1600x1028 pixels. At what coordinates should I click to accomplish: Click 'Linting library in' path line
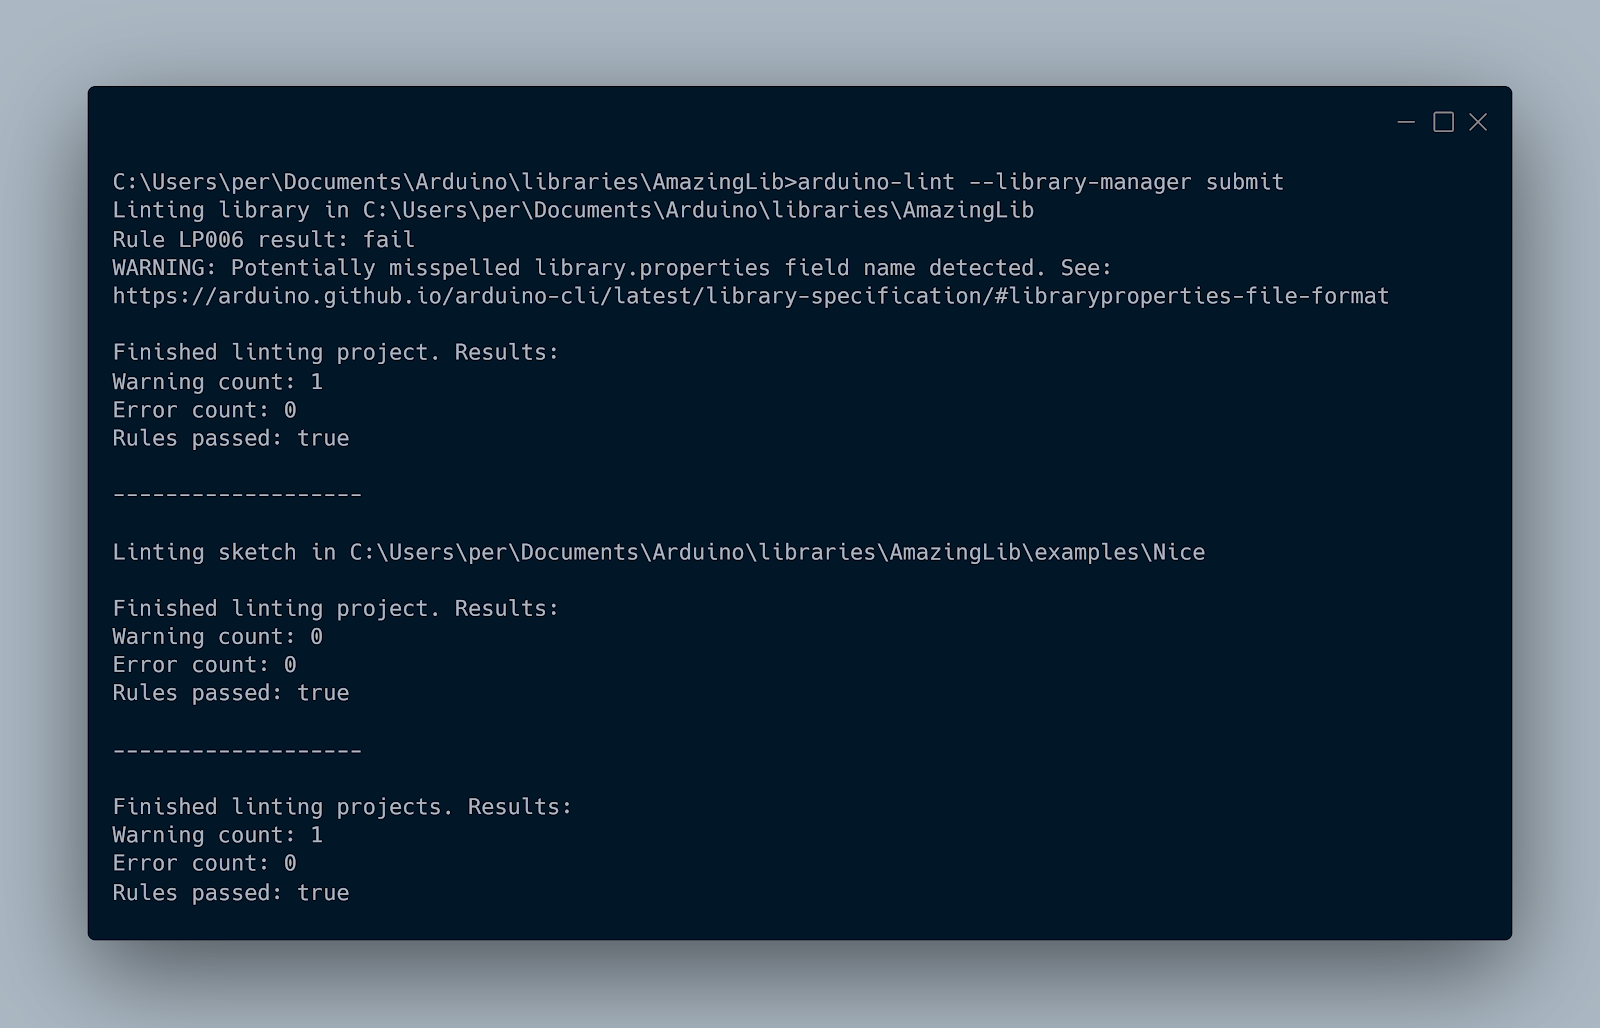click(573, 210)
